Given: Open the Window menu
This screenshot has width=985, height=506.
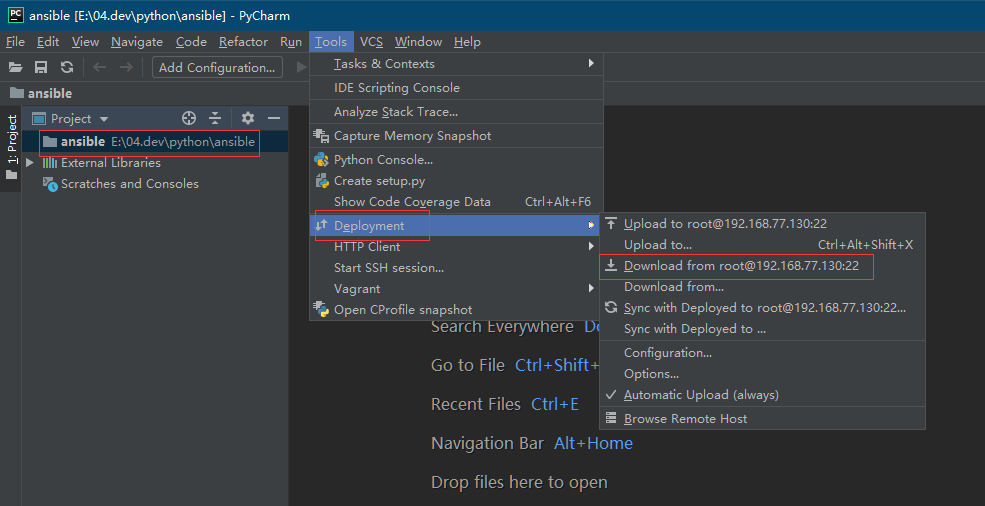Looking at the screenshot, I should (418, 42).
